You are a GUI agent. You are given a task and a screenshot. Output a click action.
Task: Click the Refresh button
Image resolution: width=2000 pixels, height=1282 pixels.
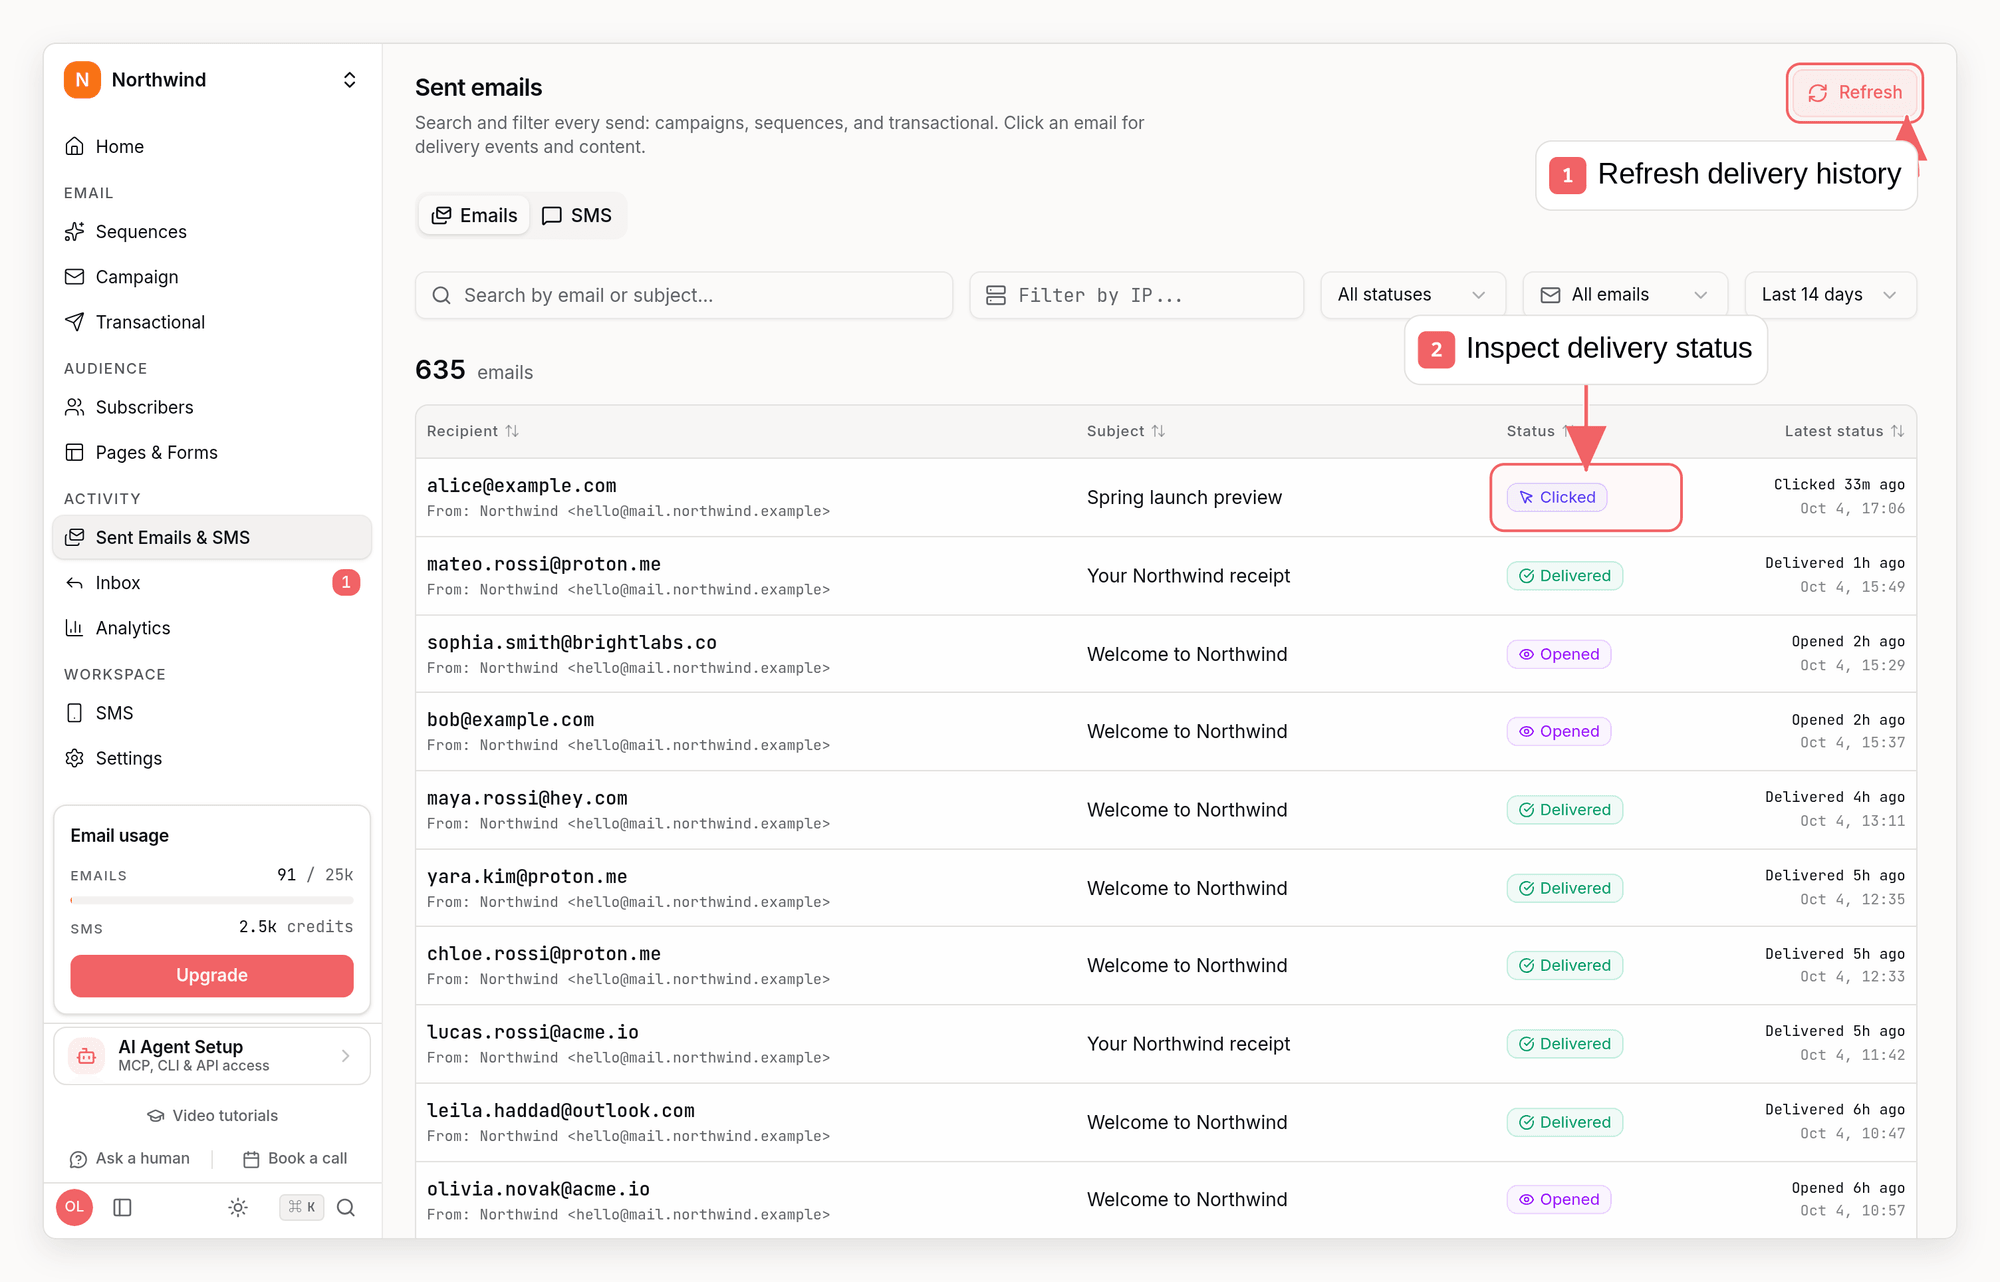(x=1855, y=93)
